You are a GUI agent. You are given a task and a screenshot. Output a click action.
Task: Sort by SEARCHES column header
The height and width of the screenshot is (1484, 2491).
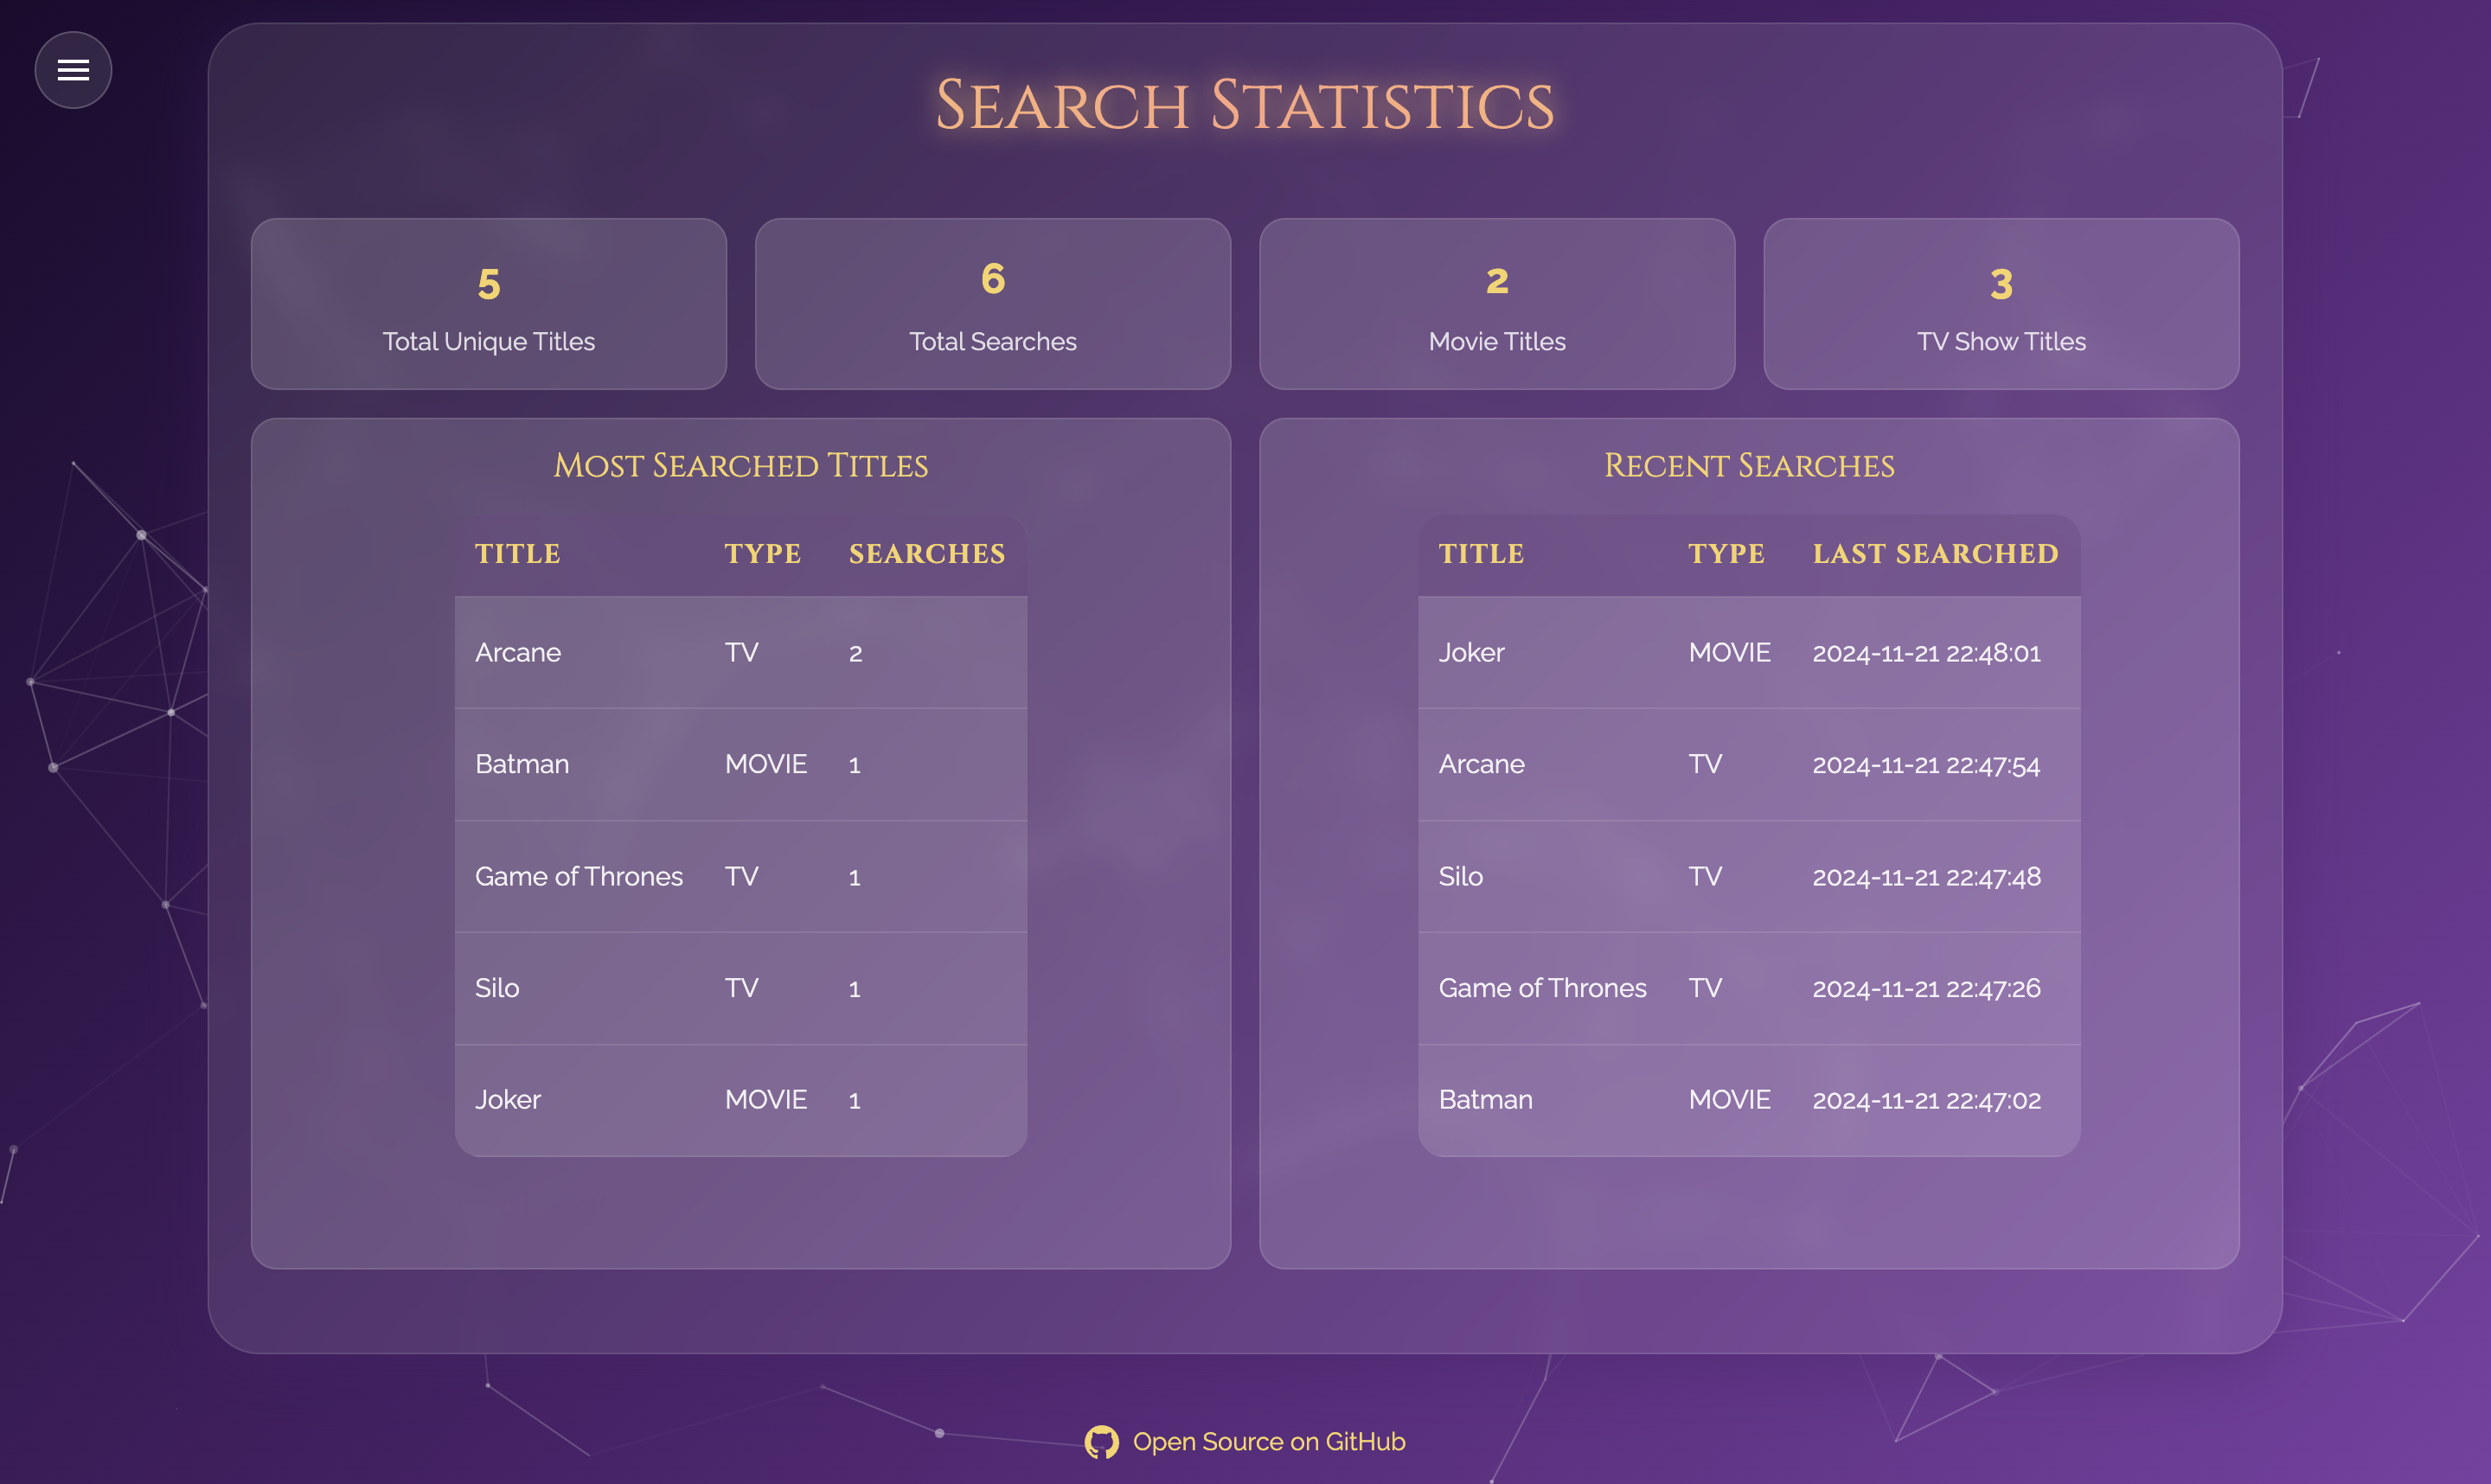(926, 553)
